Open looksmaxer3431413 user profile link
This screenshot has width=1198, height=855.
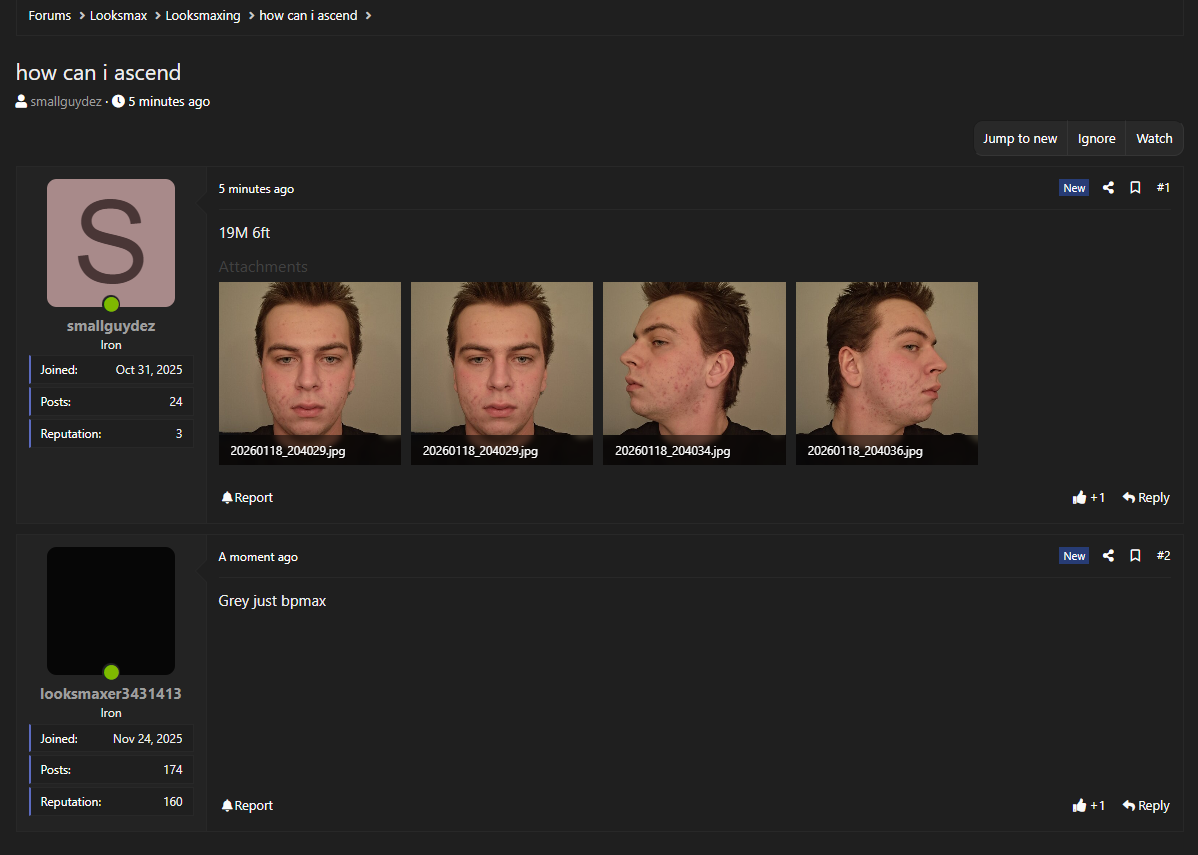[x=111, y=694]
